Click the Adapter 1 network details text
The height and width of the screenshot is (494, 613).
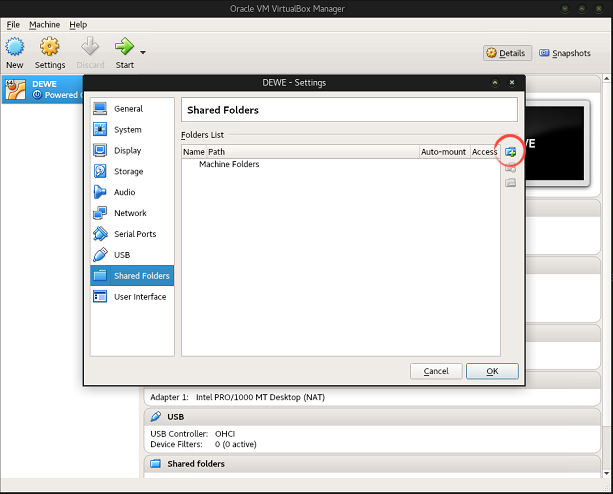[237, 397]
